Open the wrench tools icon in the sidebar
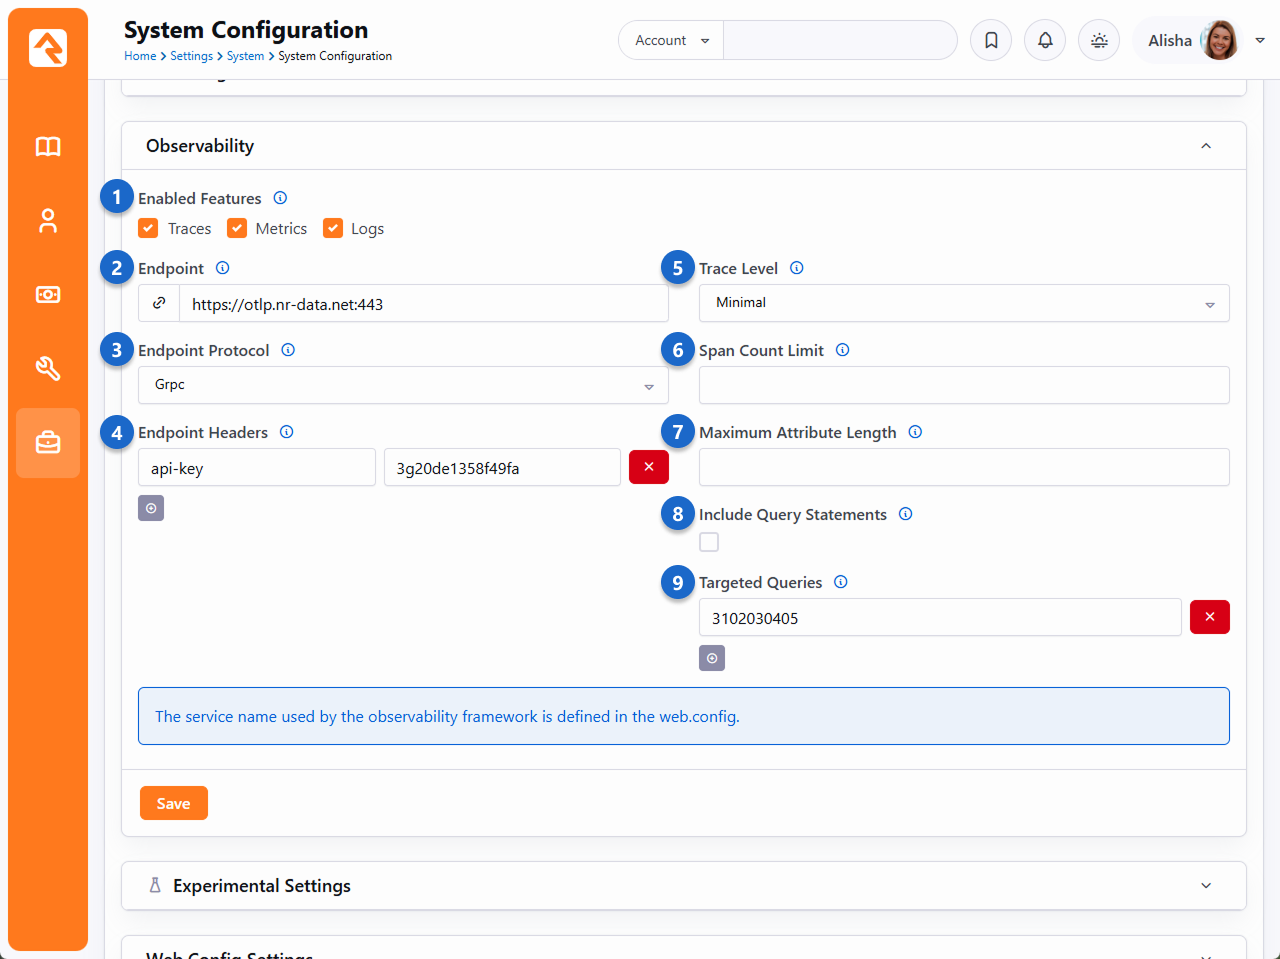This screenshot has height=959, width=1280. pos(48,369)
